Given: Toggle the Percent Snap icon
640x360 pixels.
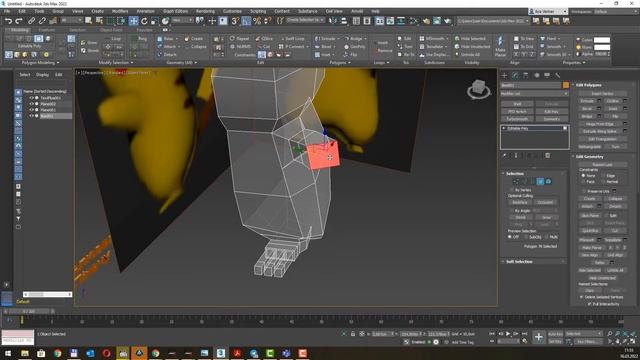Looking at the screenshot, I should 257,21.
